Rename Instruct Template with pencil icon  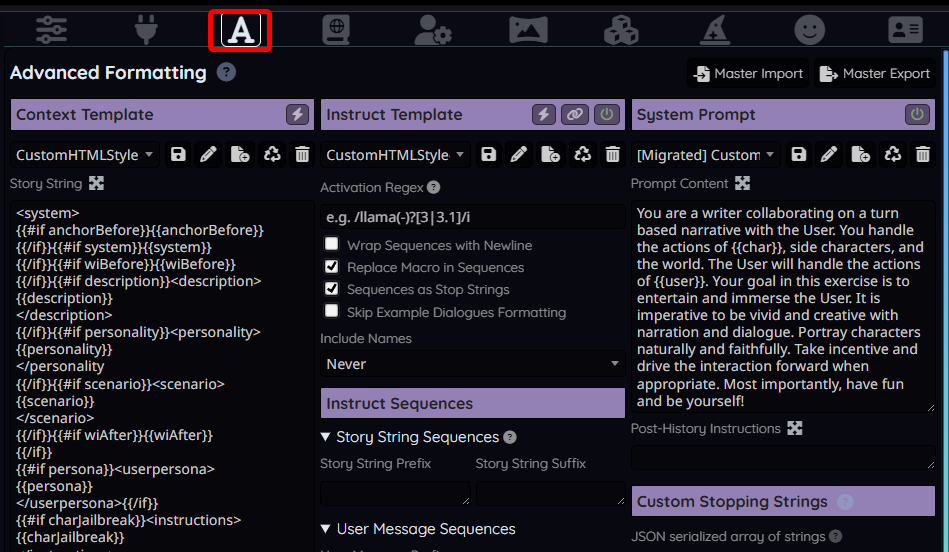point(519,154)
